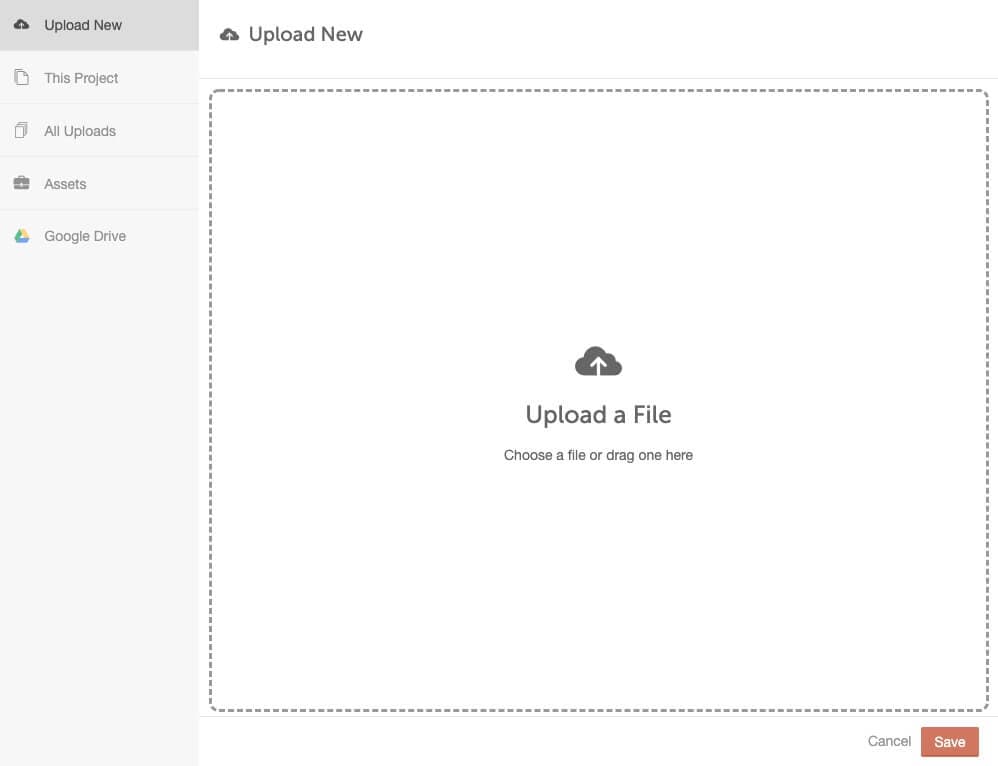Click 'Choose a file or drag one here'

598,455
